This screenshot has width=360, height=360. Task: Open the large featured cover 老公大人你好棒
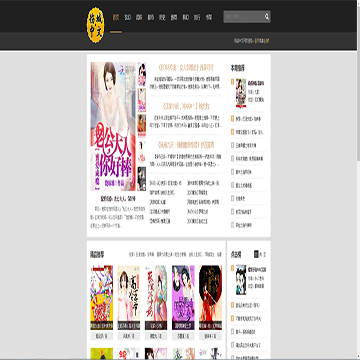[113, 126]
